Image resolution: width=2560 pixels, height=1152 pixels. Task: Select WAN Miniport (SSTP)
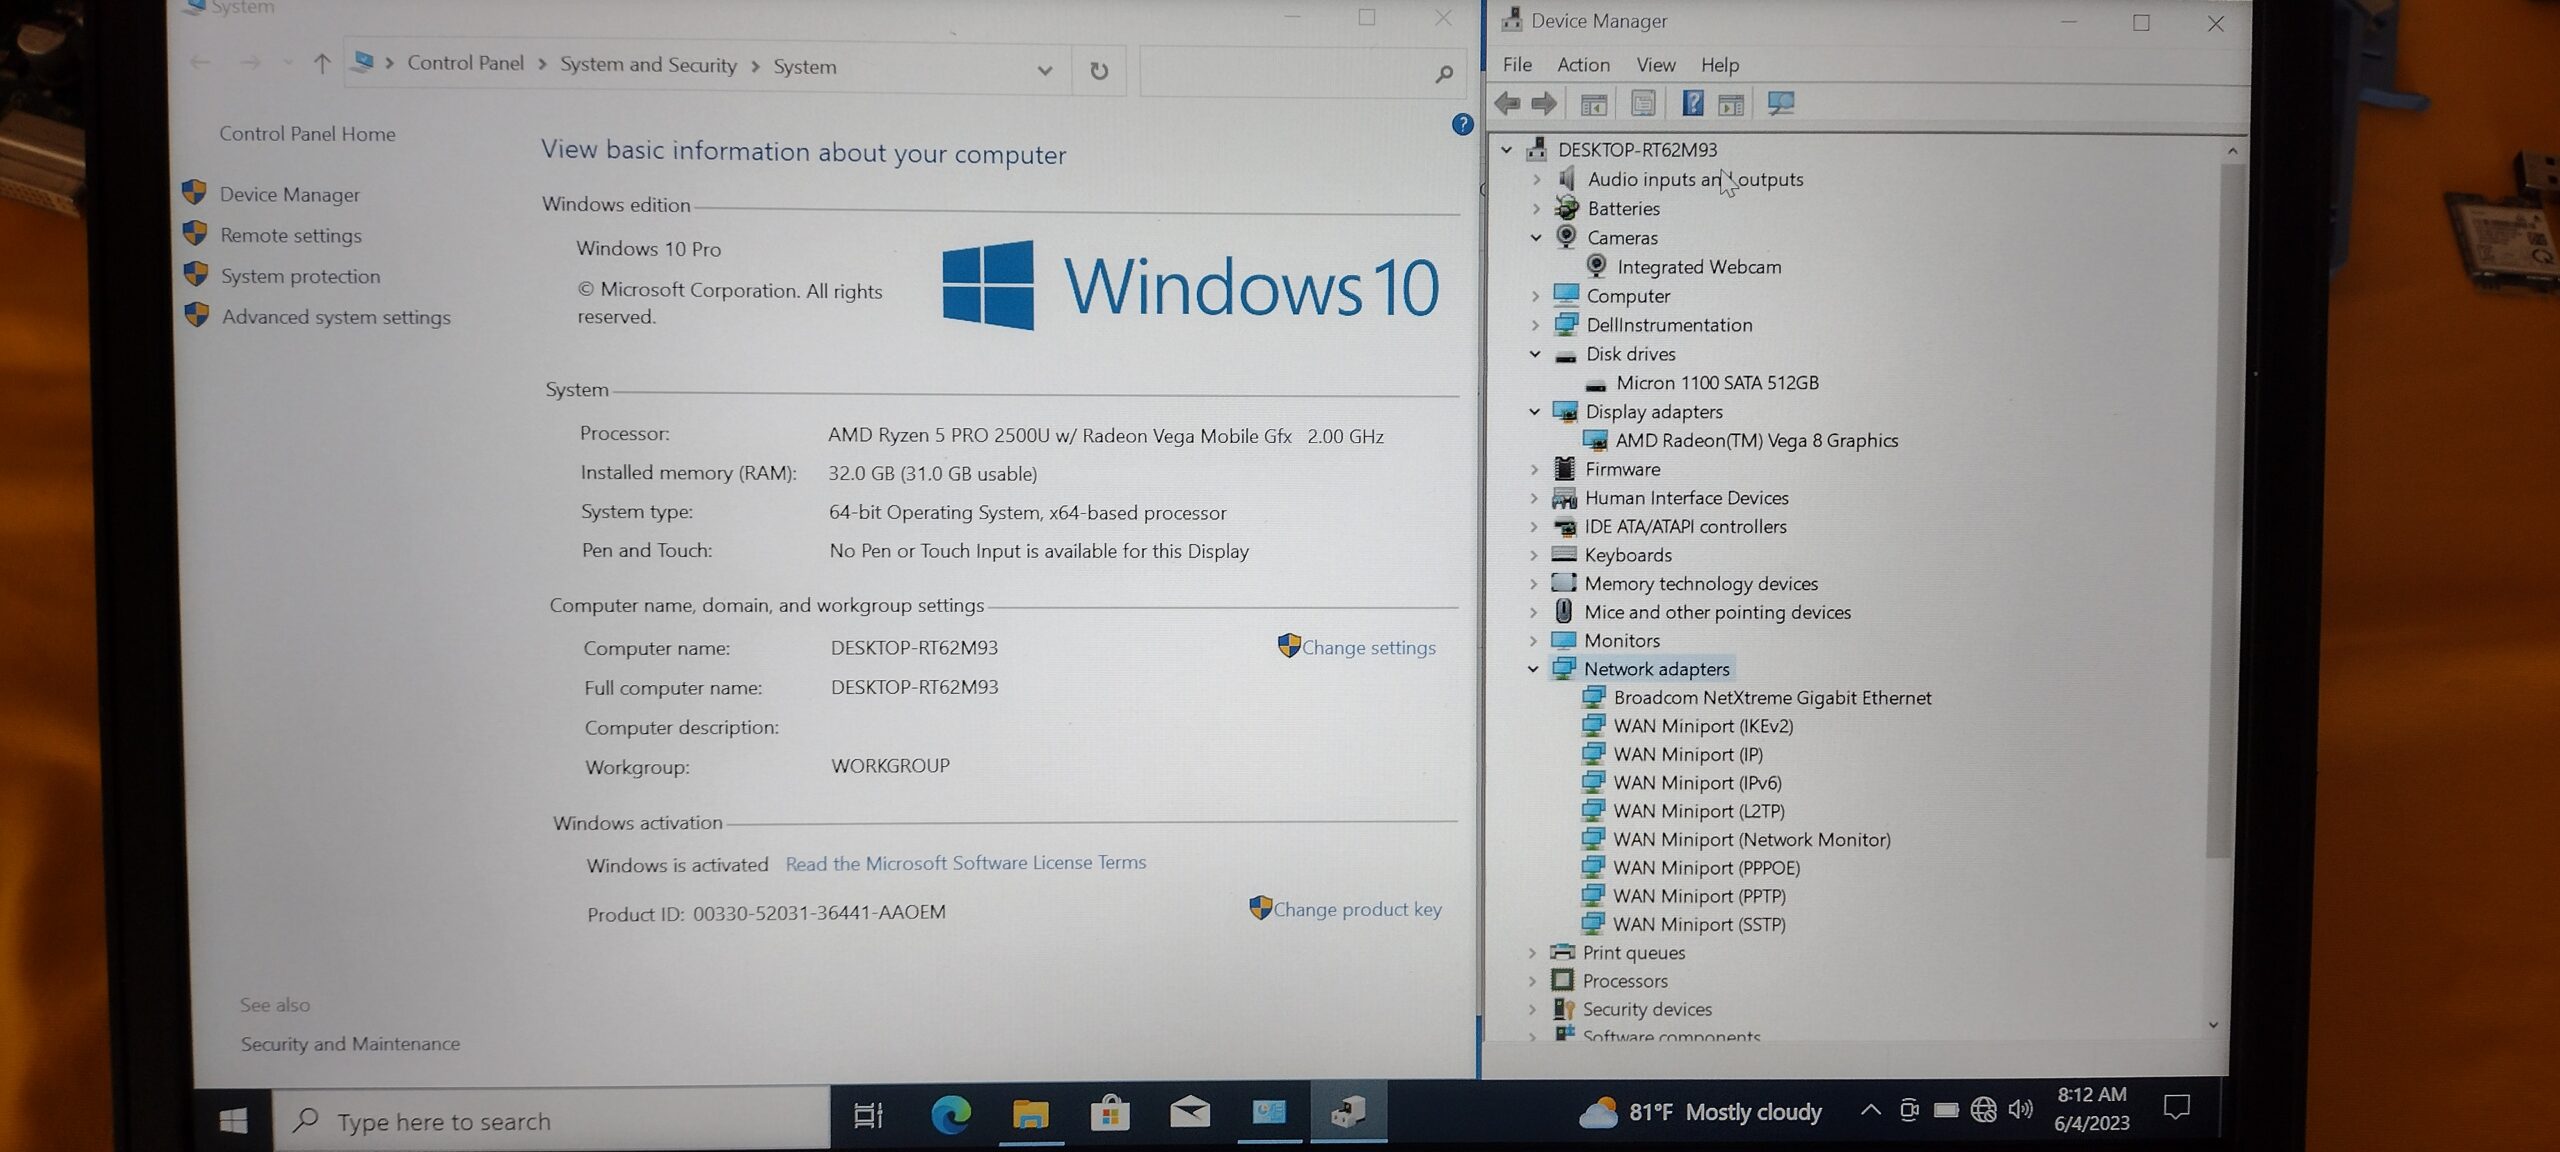(1699, 925)
